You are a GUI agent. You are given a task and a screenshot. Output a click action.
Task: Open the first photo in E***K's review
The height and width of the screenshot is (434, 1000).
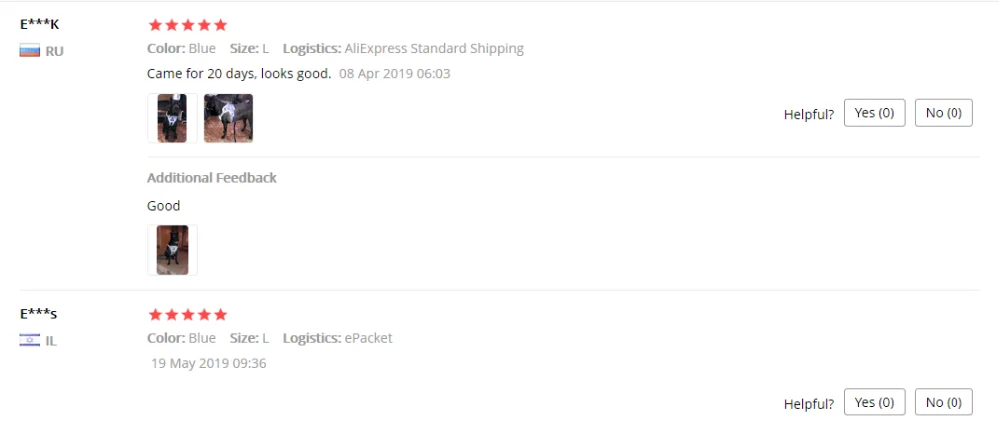click(x=172, y=118)
